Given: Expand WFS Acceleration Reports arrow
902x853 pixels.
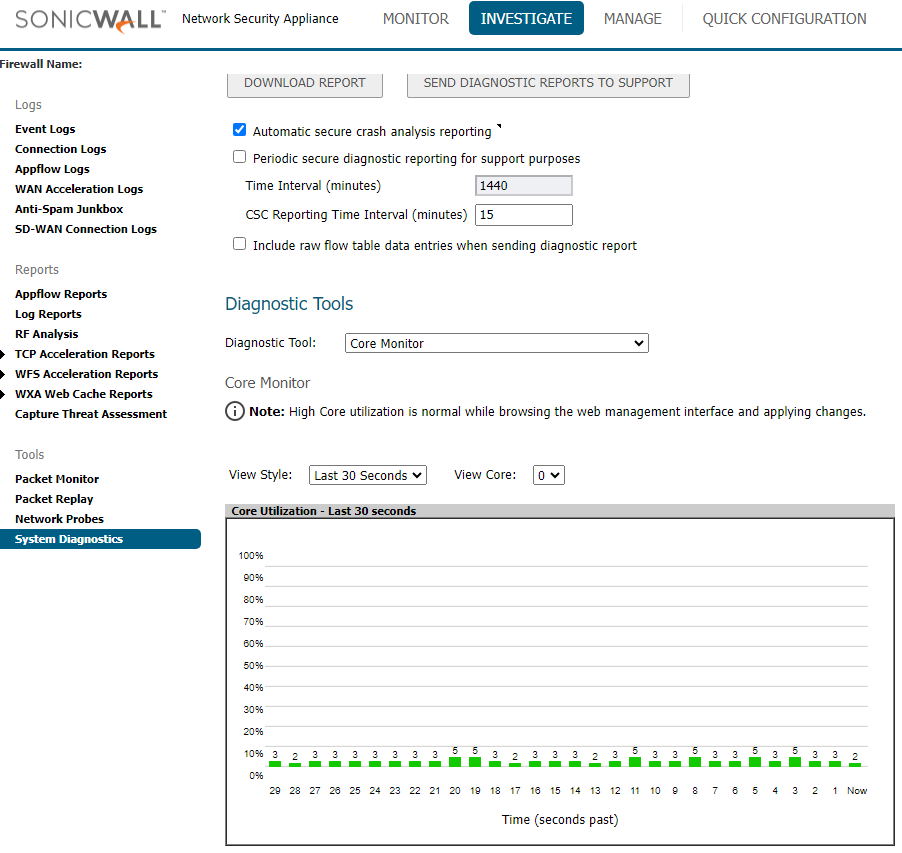Looking at the screenshot, I should 3,374.
